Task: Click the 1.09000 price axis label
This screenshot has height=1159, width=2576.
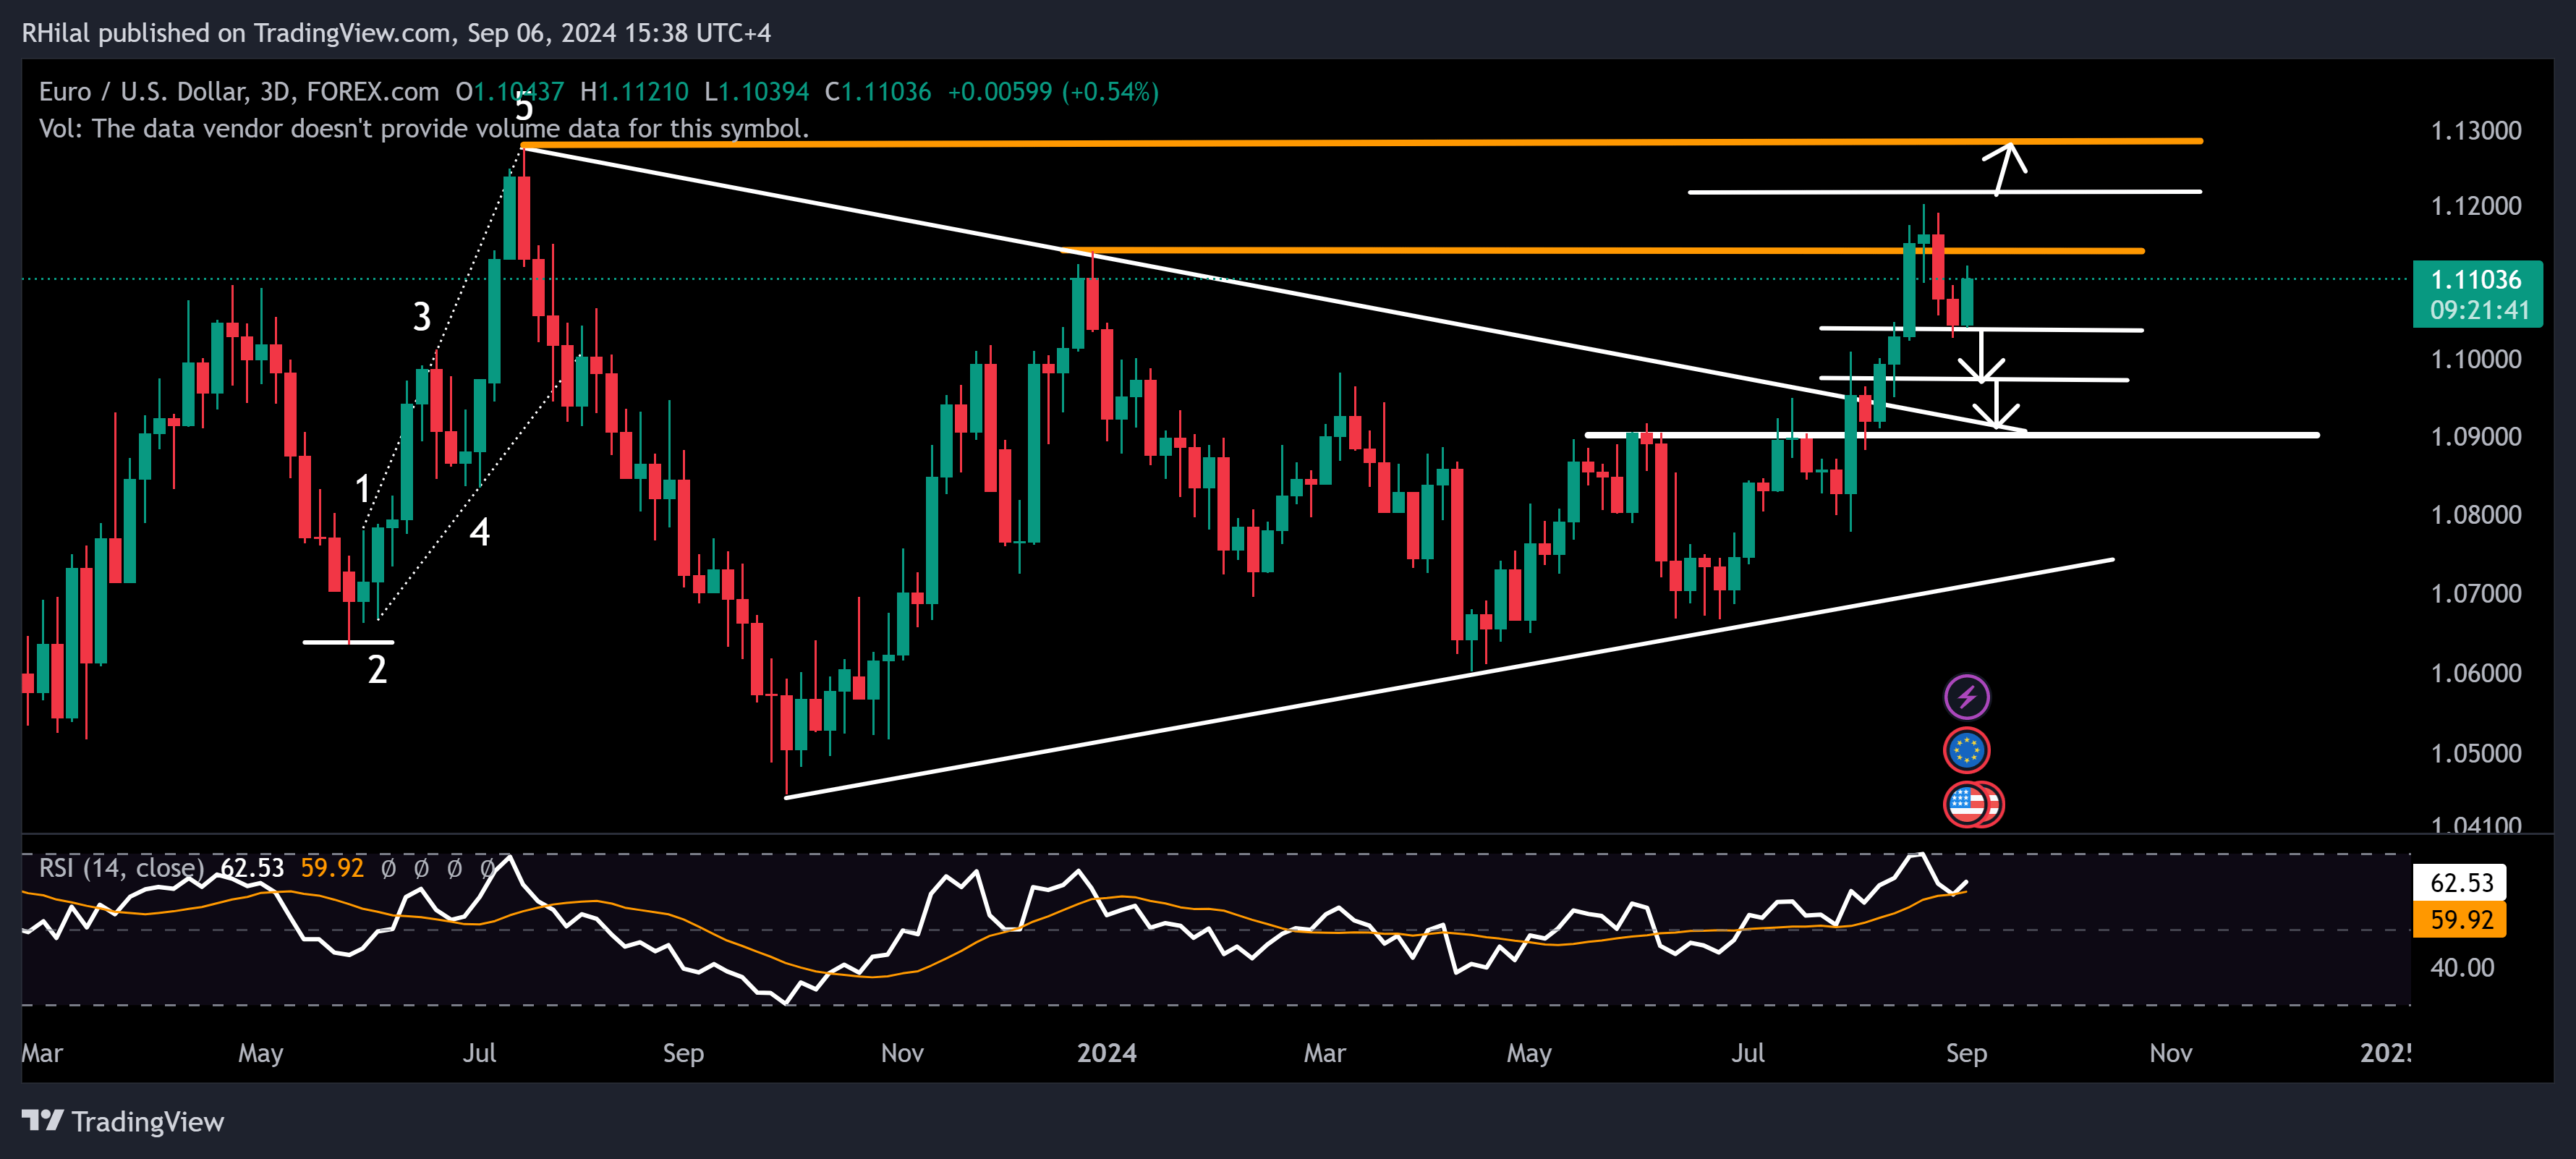Action: click(2476, 437)
